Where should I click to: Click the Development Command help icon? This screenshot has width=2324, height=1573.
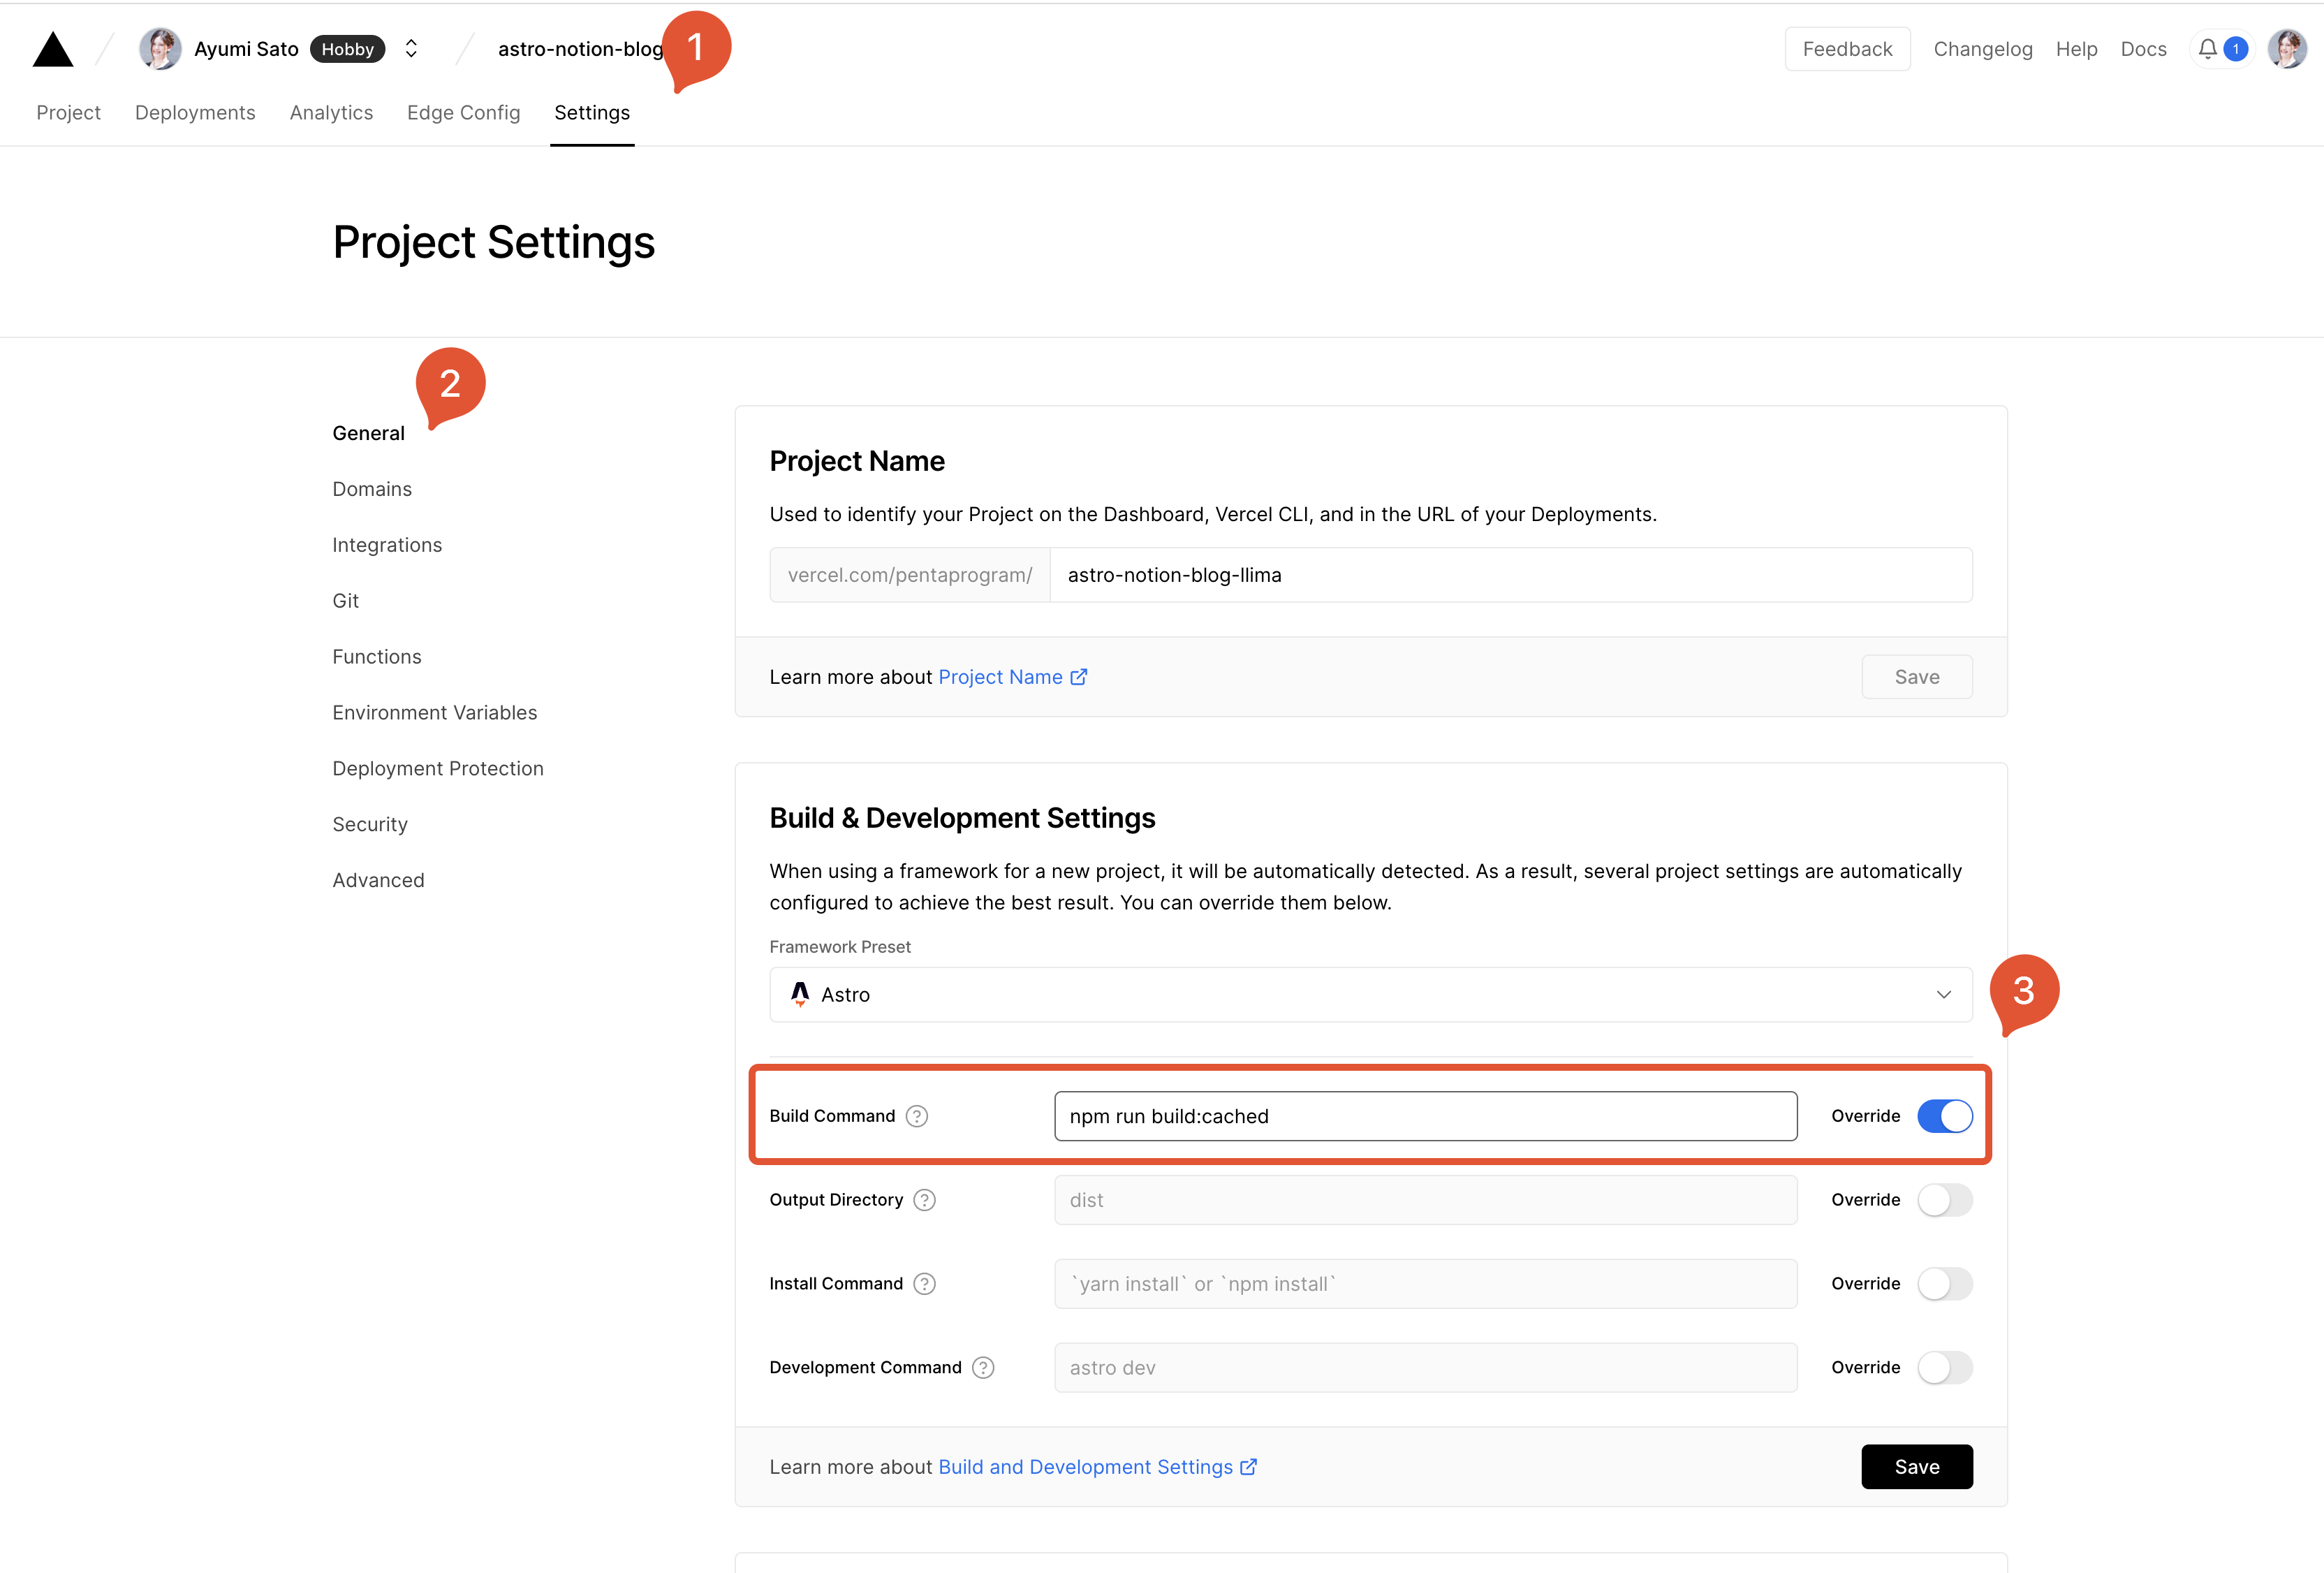pyautogui.click(x=983, y=1368)
